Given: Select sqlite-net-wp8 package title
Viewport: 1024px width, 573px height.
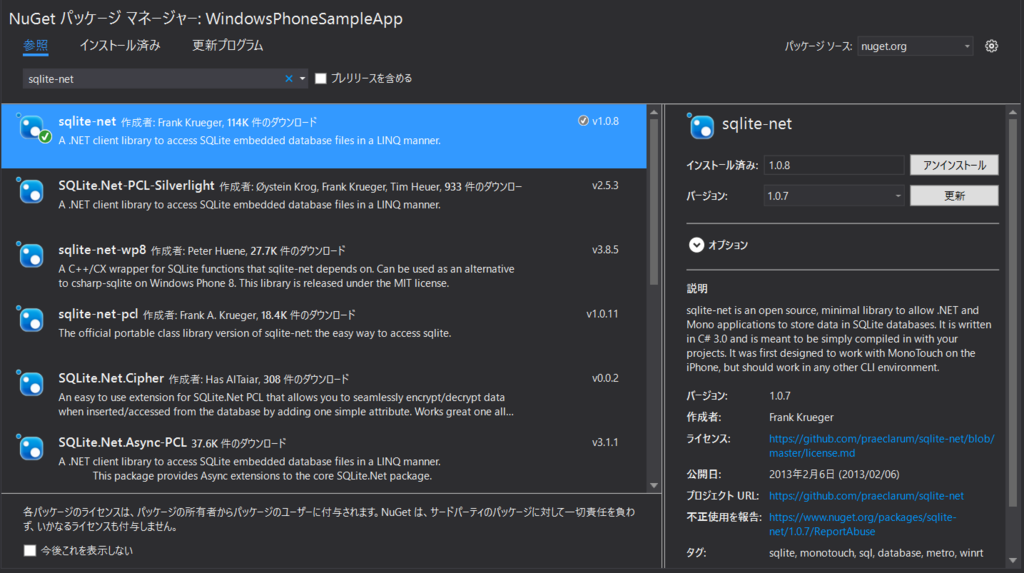Looking at the screenshot, I should pyautogui.click(x=102, y=250).
